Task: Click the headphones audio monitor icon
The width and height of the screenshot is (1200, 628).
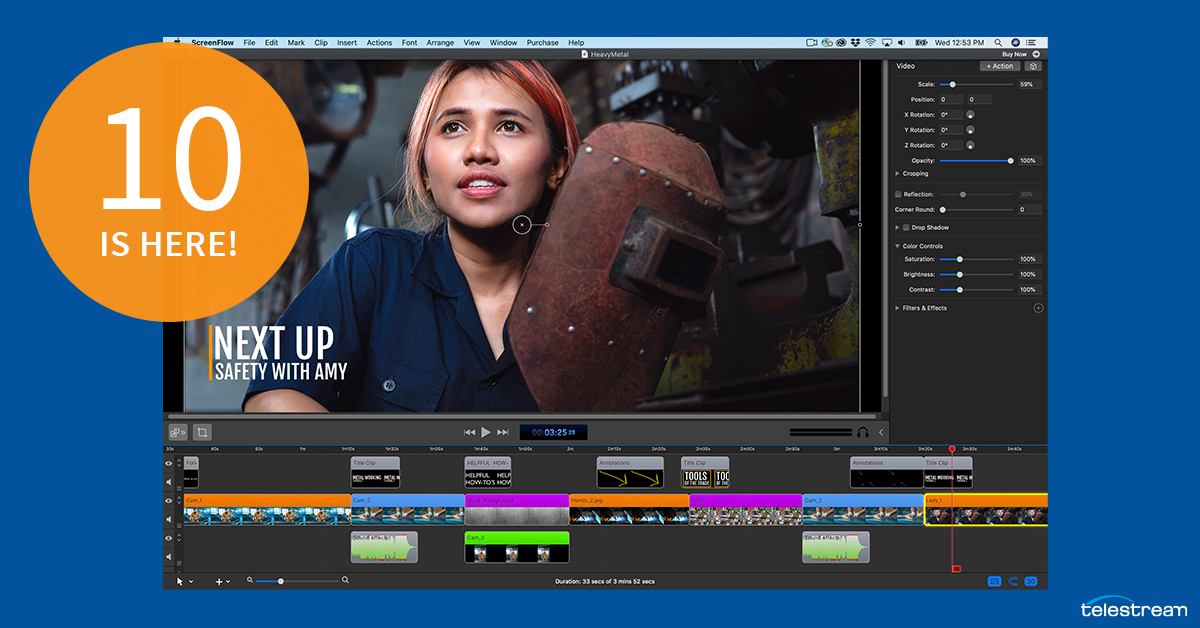Action: (x=863, y=432)
